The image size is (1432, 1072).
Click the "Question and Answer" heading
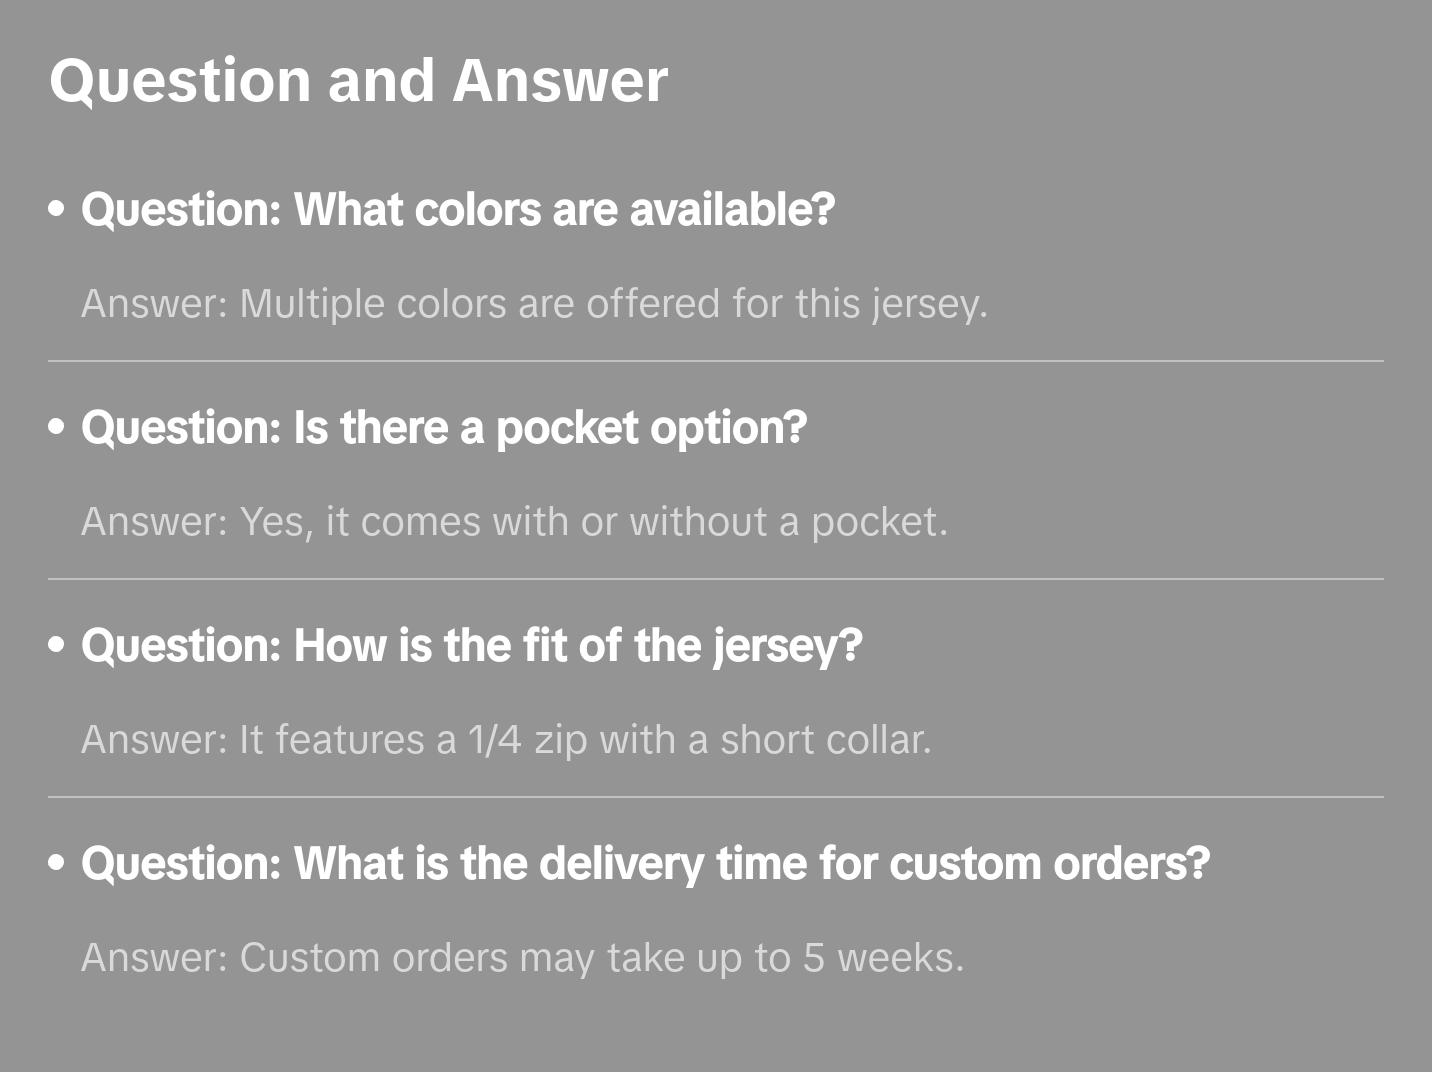tap(358, 80)
